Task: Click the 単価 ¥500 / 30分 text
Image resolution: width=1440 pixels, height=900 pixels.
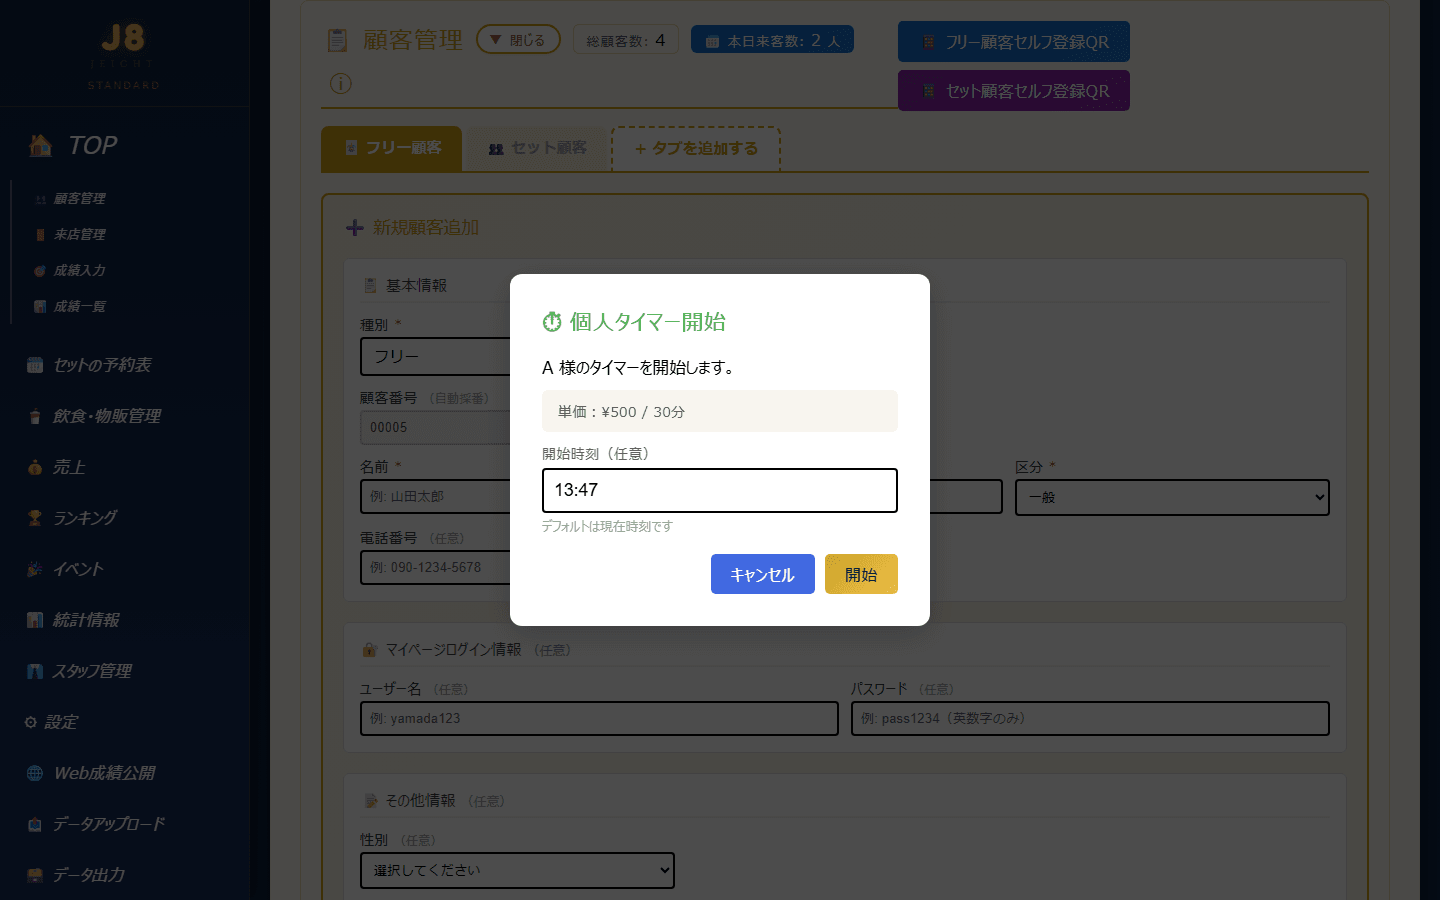Action: tap(621, 412)
